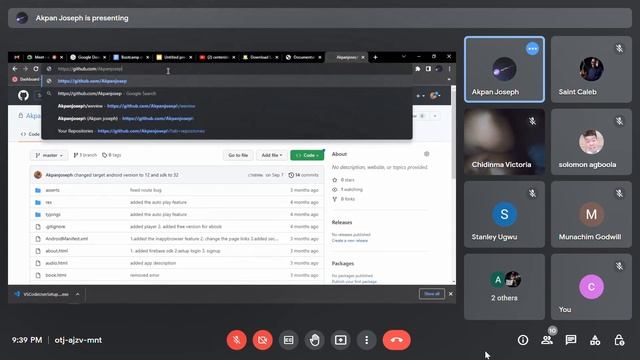Open the typings folder
The width and height of the screenshot is (640, 360).
click(53, 214)
